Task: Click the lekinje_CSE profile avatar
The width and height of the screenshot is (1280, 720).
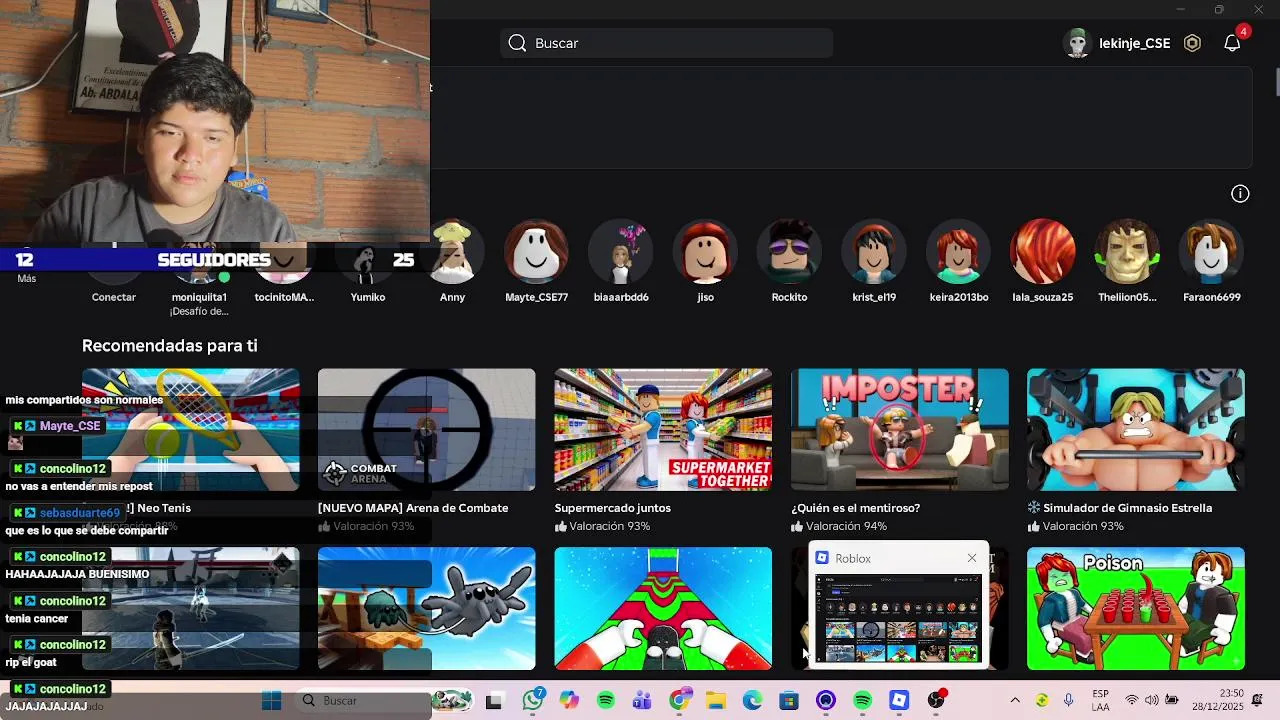Action: 1077,43
